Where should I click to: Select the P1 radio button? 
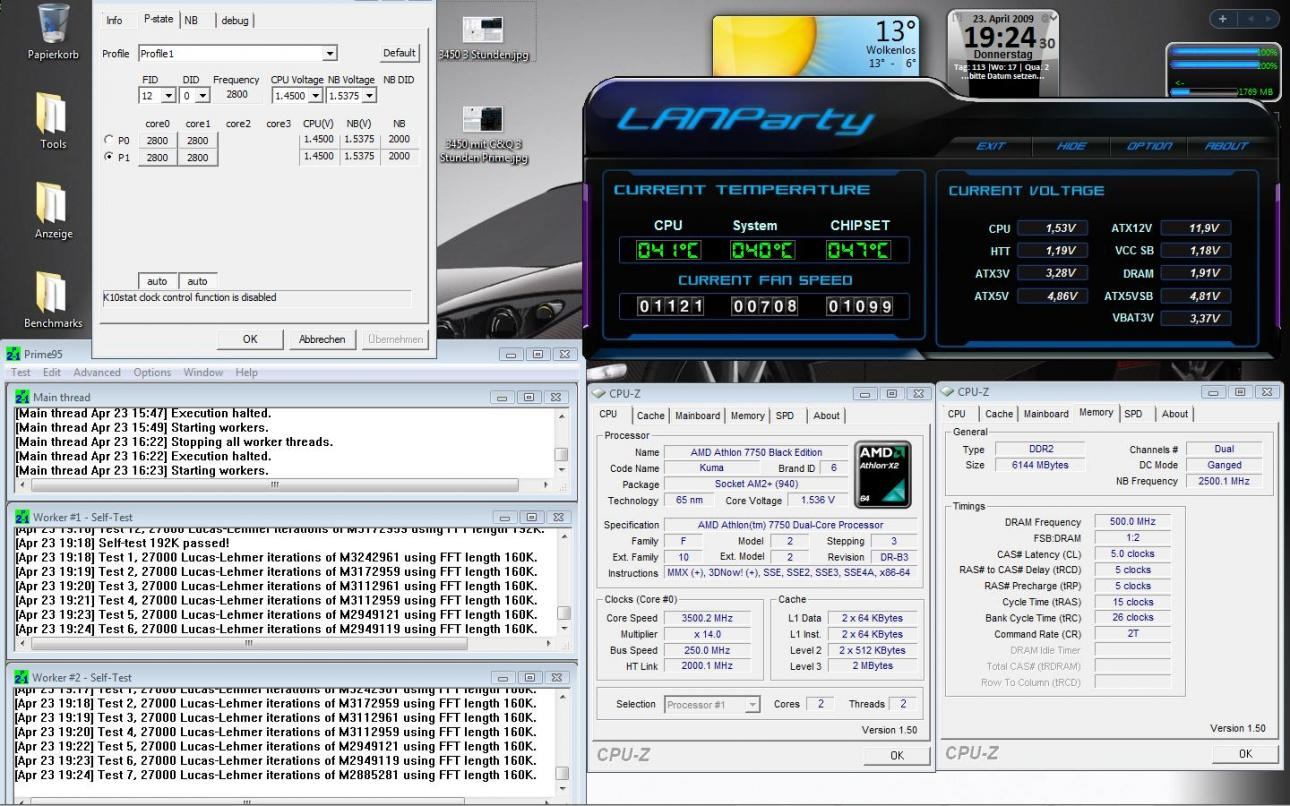110,157
